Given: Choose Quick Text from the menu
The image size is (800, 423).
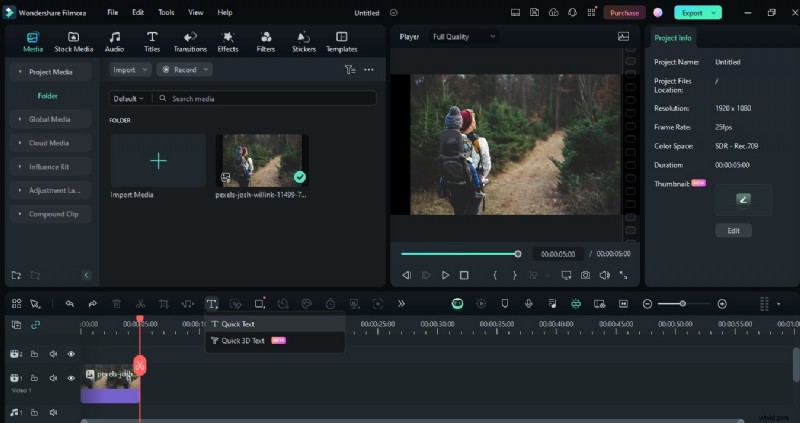Looking at the screenshot, I should pos(238,324).
